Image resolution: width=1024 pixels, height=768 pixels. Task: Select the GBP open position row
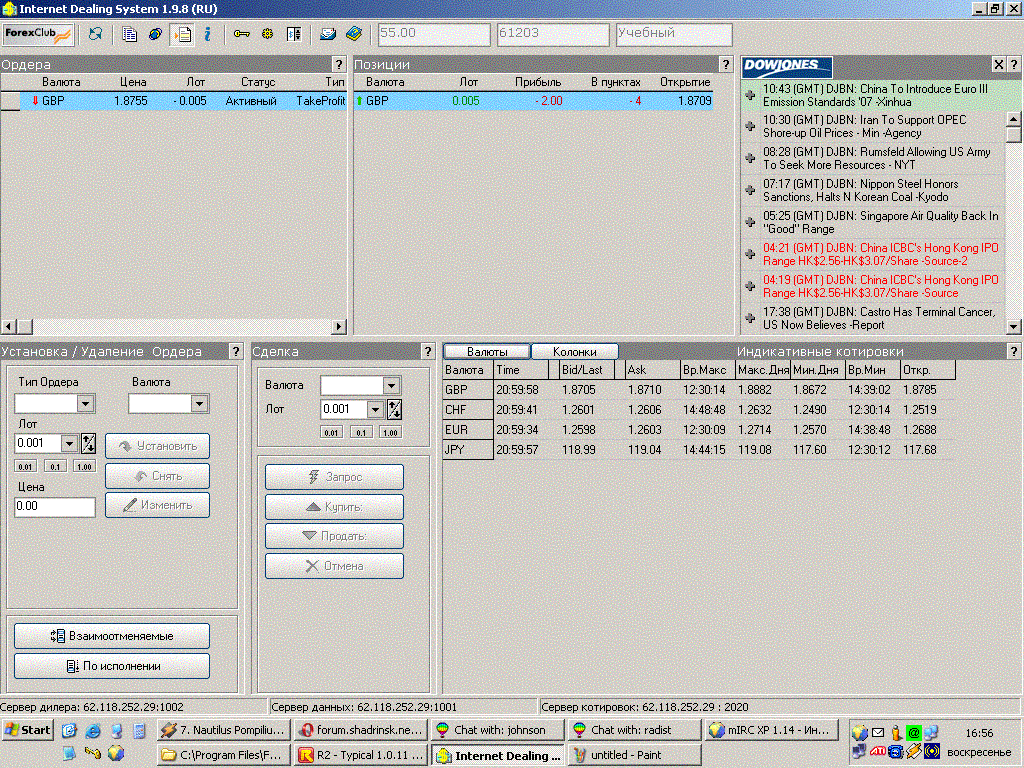point(533,101)
